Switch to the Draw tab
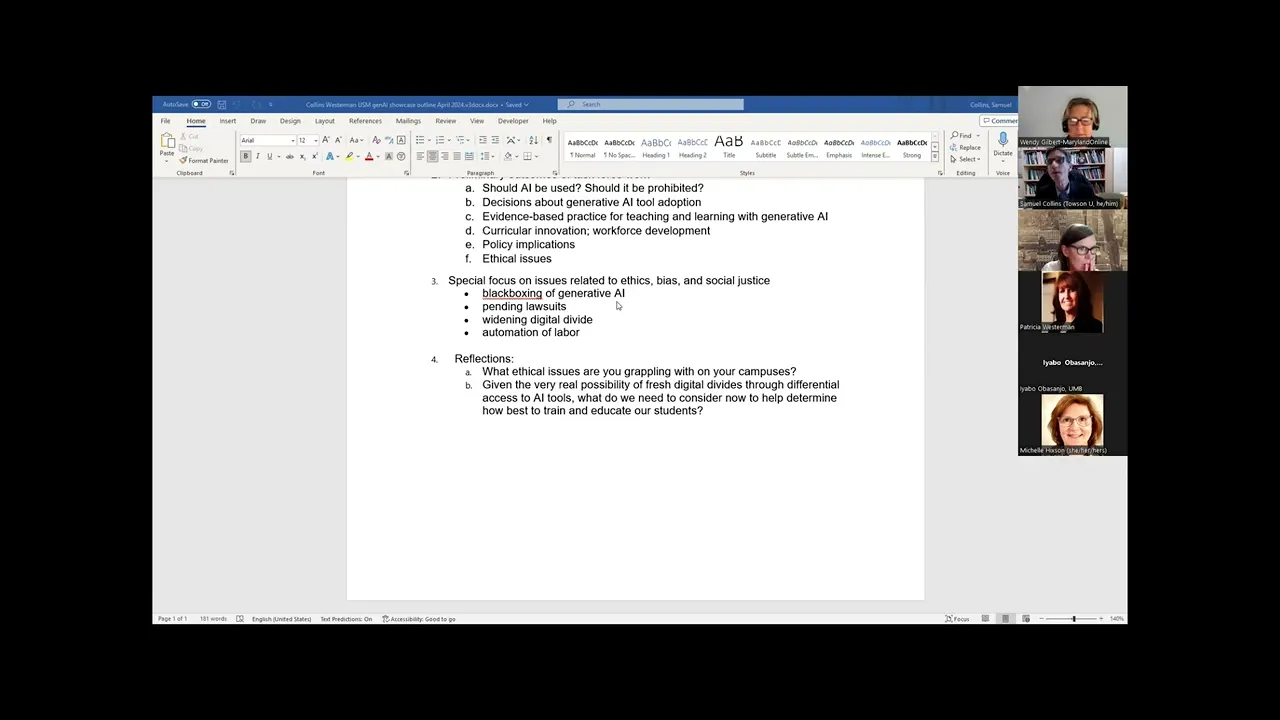 tap(258, 121)
